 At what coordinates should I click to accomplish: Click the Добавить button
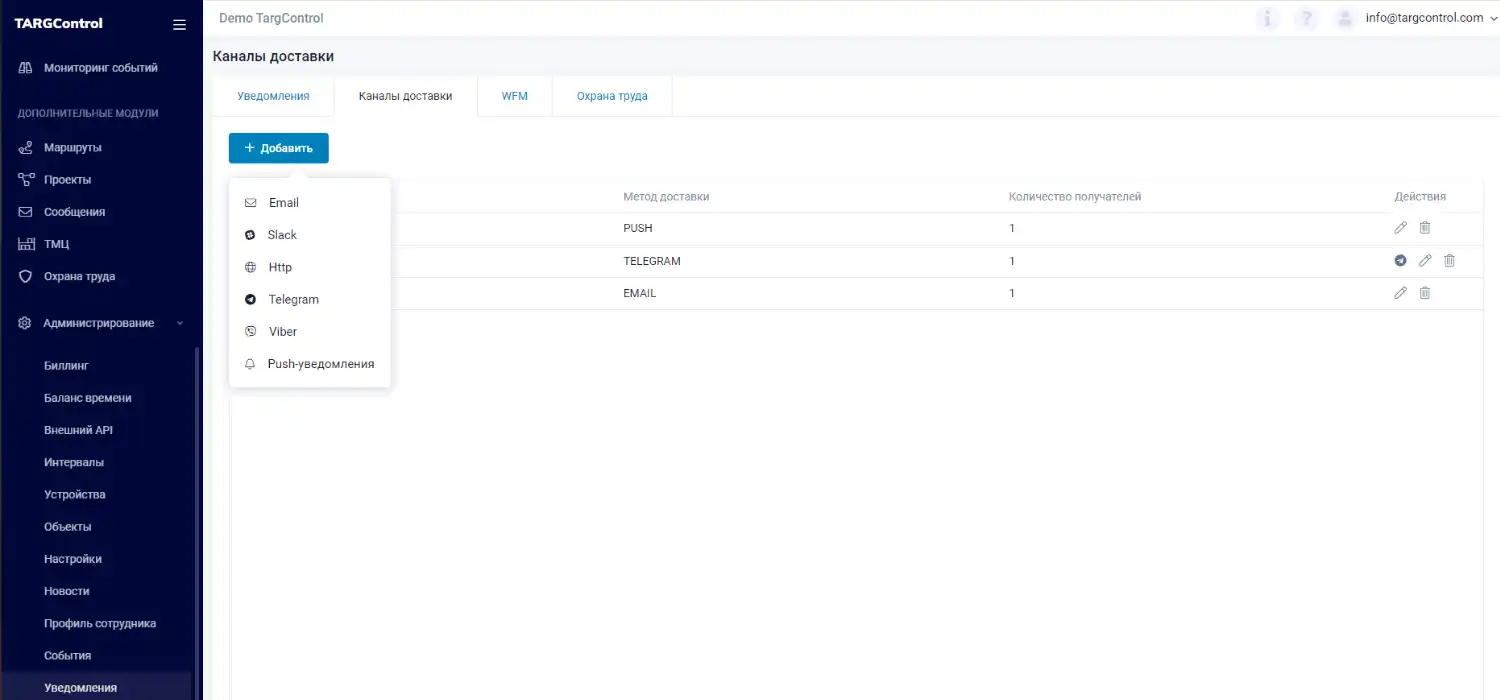pos(279,148)
